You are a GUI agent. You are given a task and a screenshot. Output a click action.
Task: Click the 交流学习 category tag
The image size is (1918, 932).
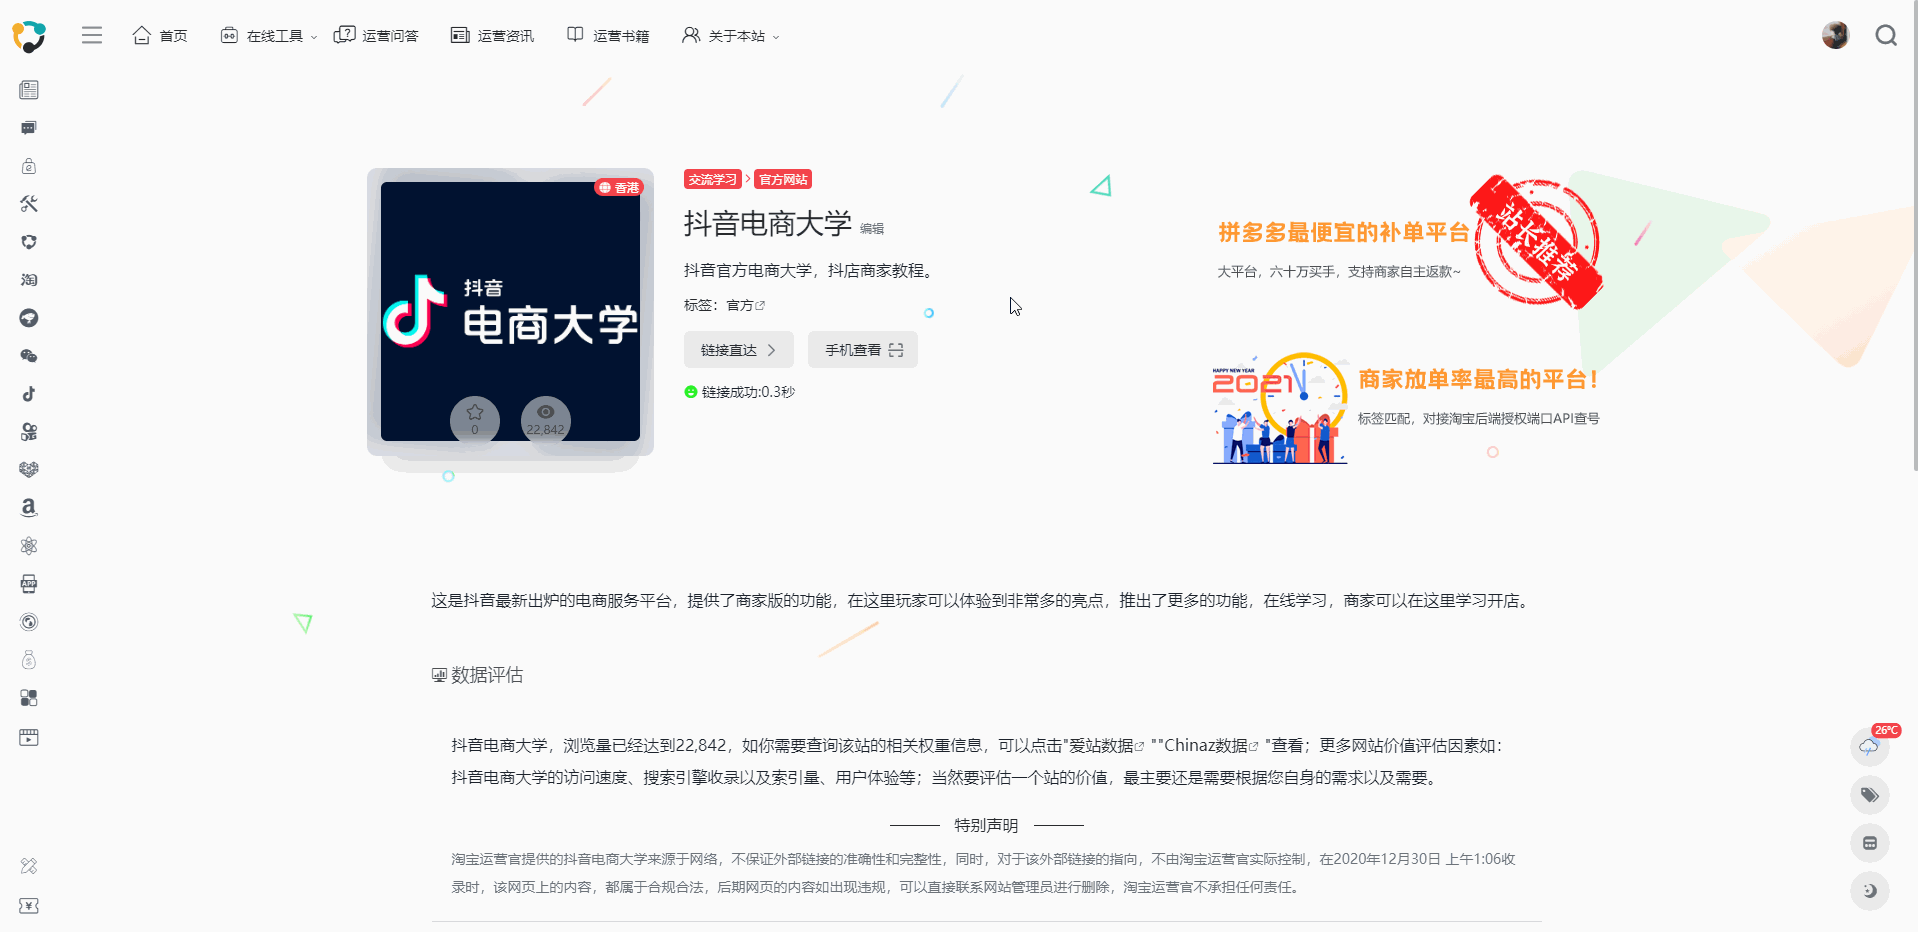point(712,180)
